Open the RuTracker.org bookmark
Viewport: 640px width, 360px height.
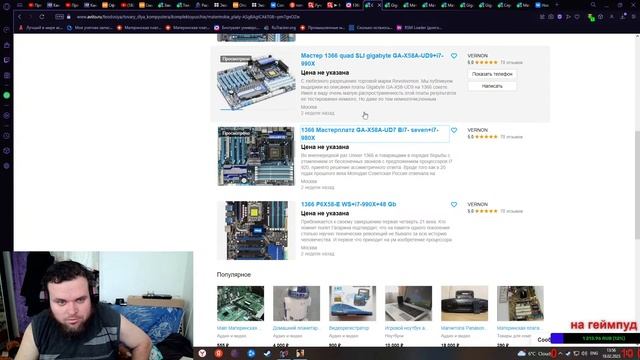pos(280,28)
